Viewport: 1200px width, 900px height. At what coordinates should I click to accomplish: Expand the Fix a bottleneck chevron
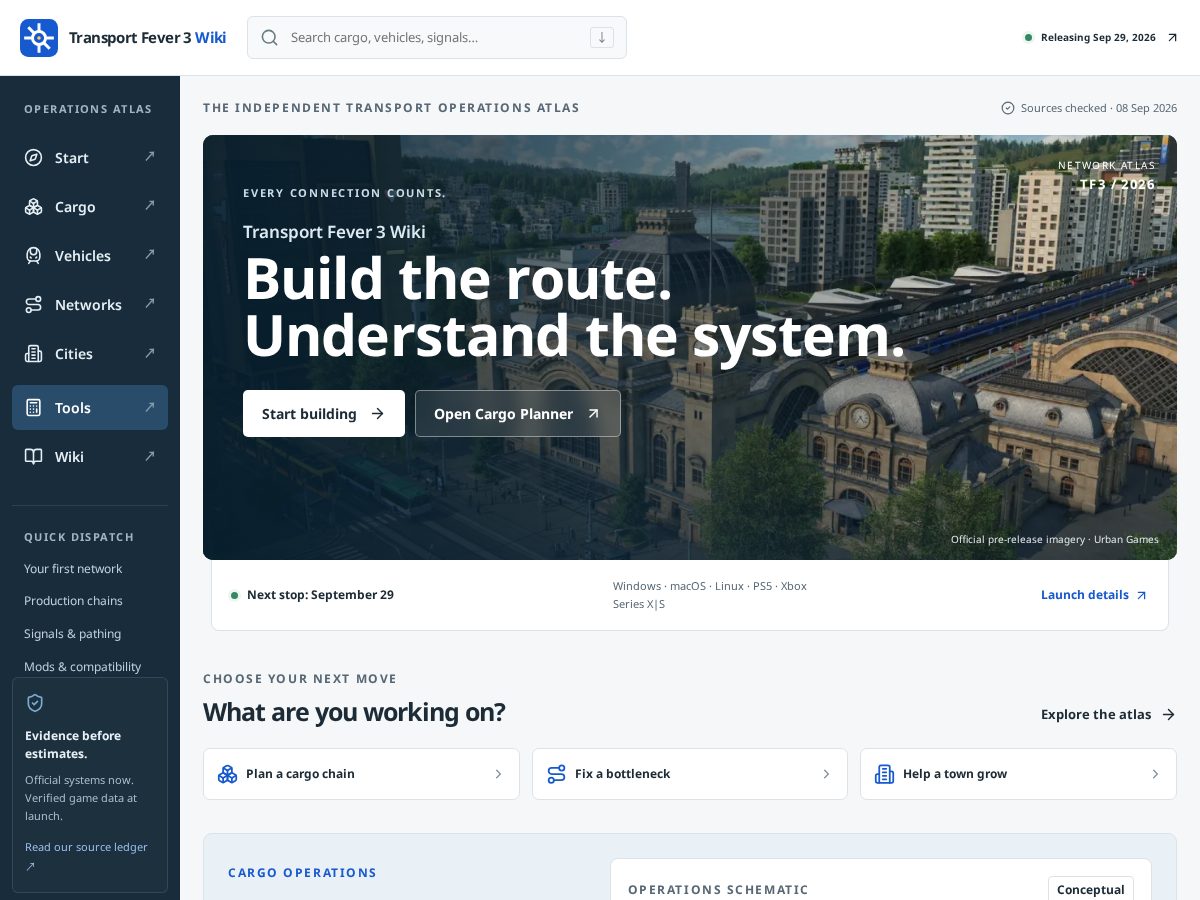pos(826,774)
